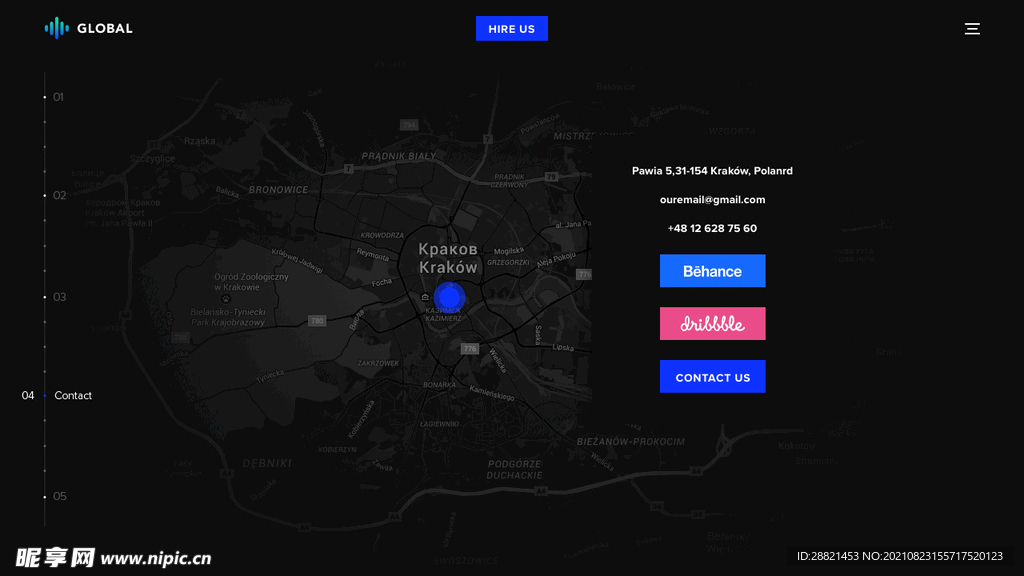Go to section 01 in side navigation
Screen dimensions: 1024x576
click(x=58, y=97)
